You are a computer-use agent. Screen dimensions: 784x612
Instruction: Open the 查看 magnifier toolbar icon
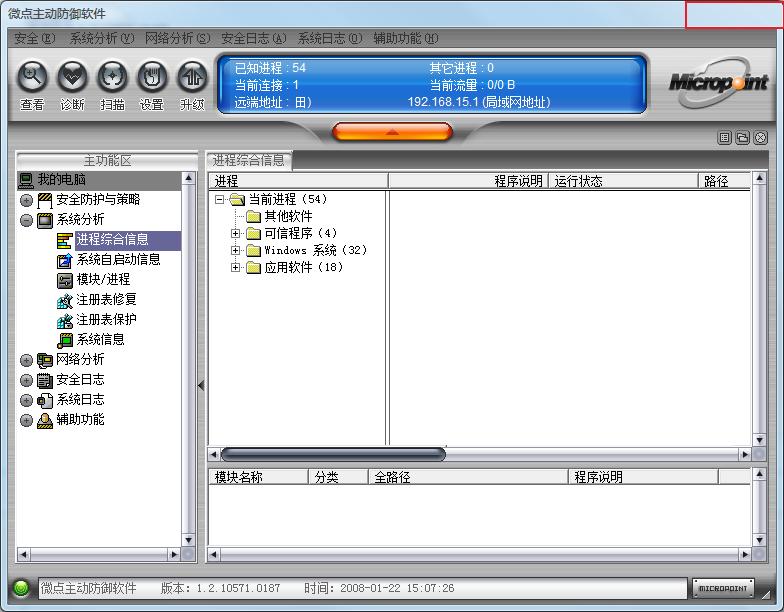pyautogui.click(x=32, y=78)
